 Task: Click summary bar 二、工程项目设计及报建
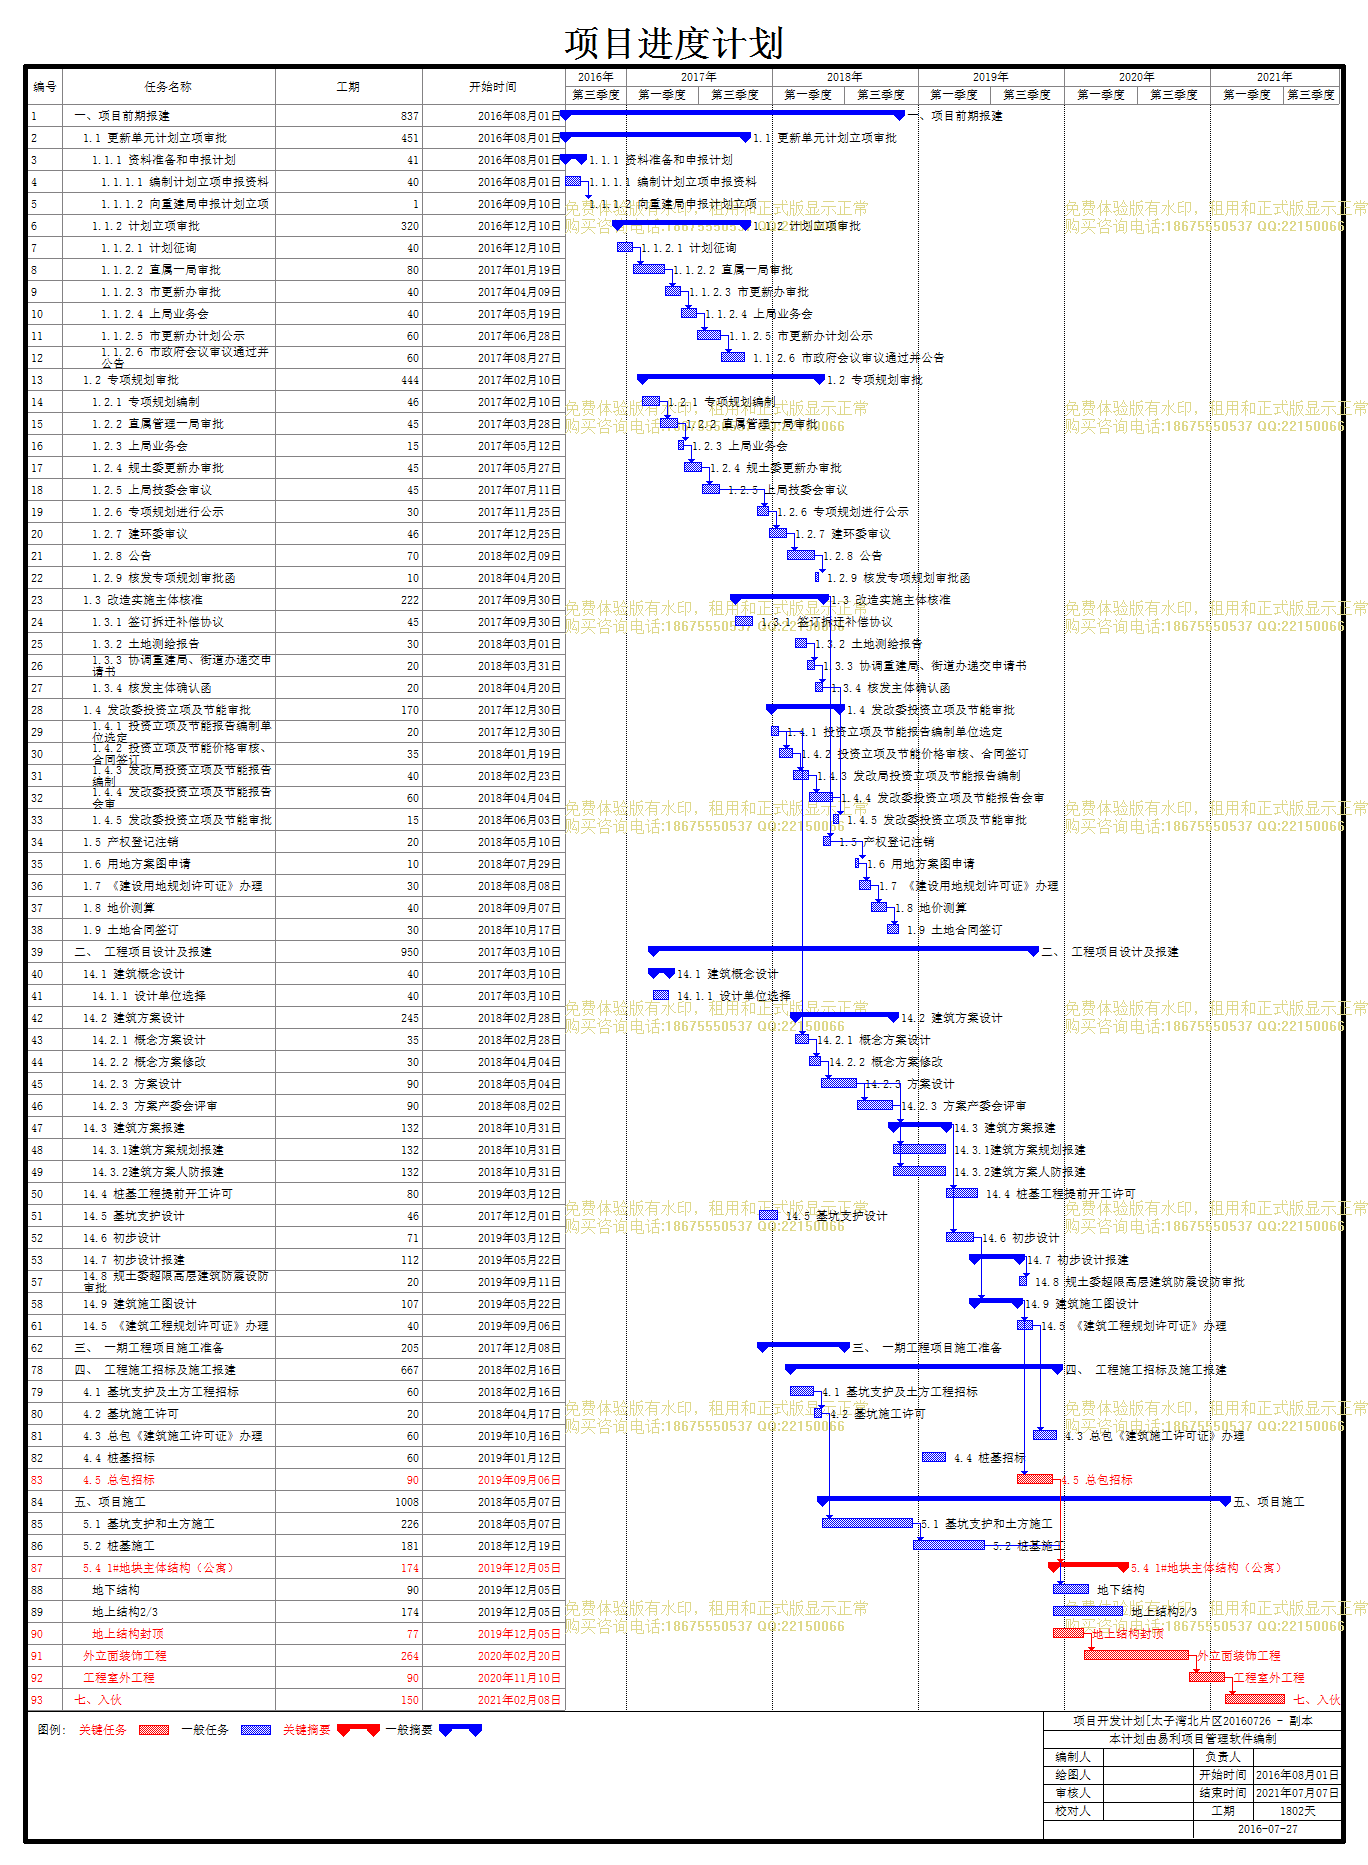[x=844, y=950]
